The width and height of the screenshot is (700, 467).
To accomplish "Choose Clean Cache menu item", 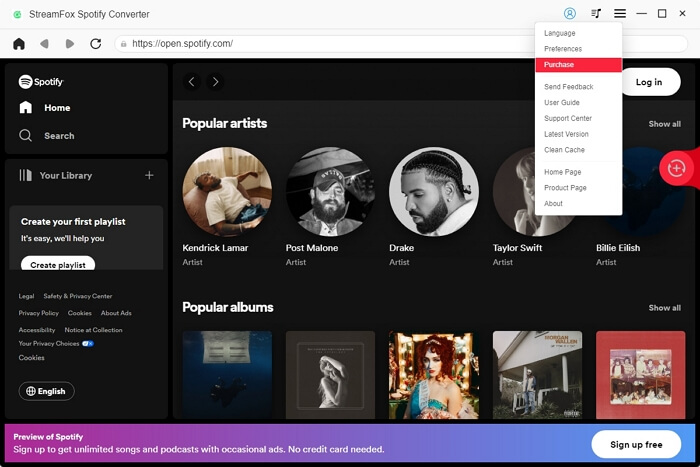I will click(564, 150).
